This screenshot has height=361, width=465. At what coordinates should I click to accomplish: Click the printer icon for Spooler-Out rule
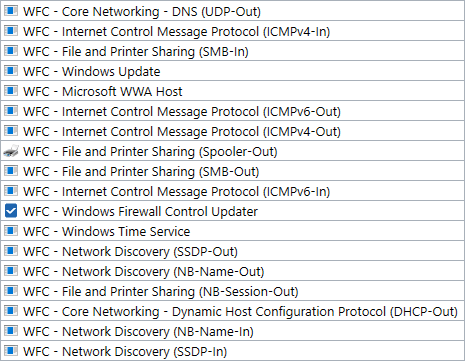11,151
